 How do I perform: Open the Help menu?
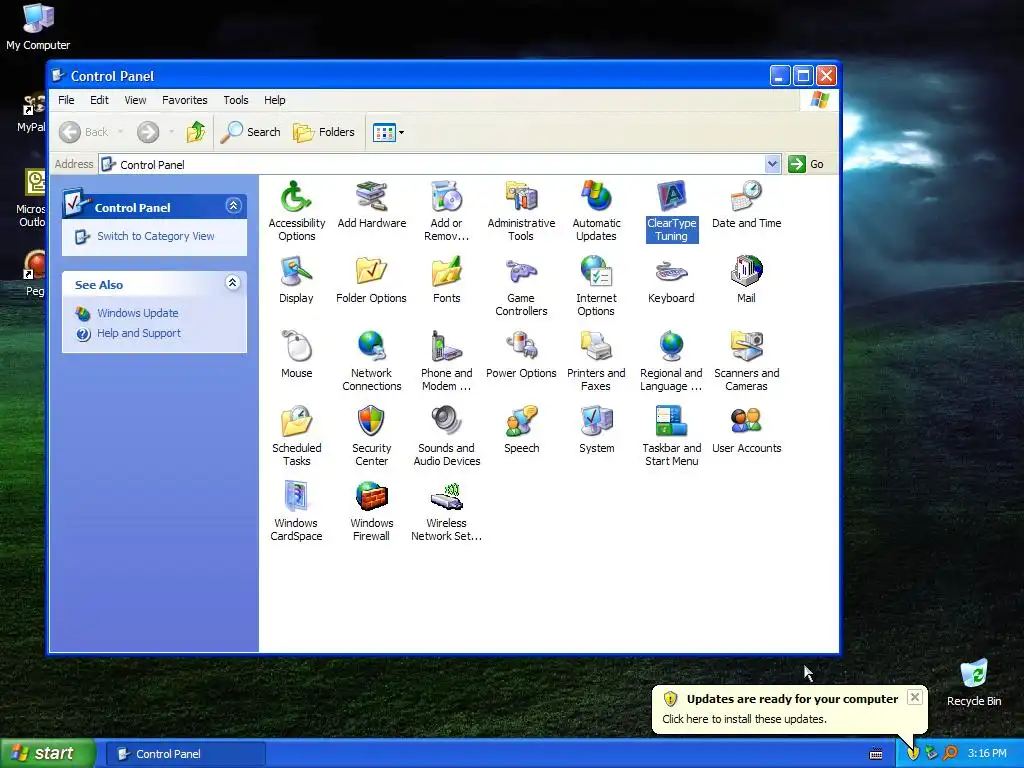[x=274, y=100]
